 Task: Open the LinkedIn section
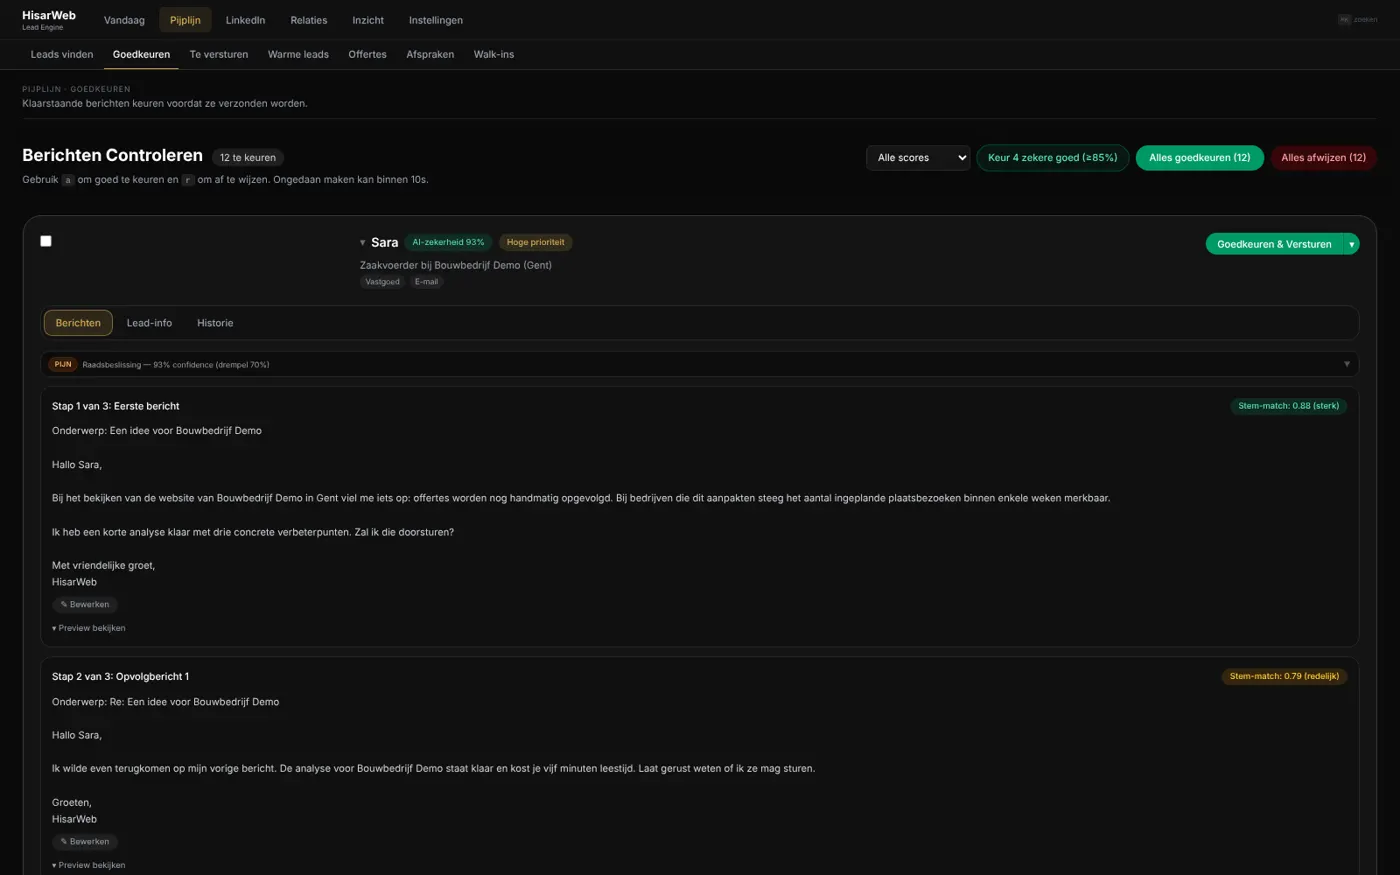tap(245, 20)
